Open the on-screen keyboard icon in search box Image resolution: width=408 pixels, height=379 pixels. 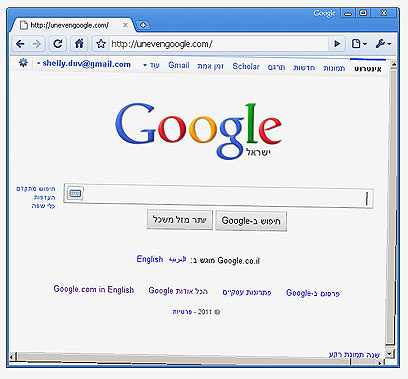pyautogui.click(x=75, y=193)
